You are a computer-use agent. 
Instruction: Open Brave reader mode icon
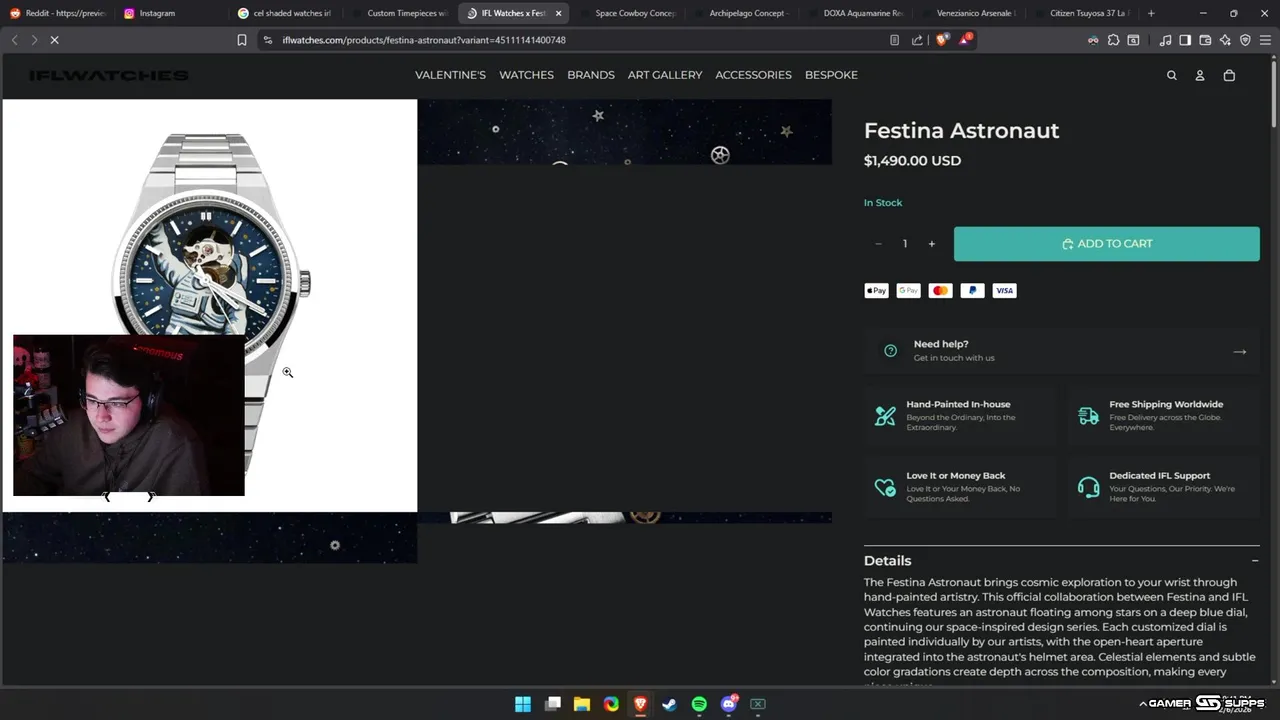pos(894,40)
